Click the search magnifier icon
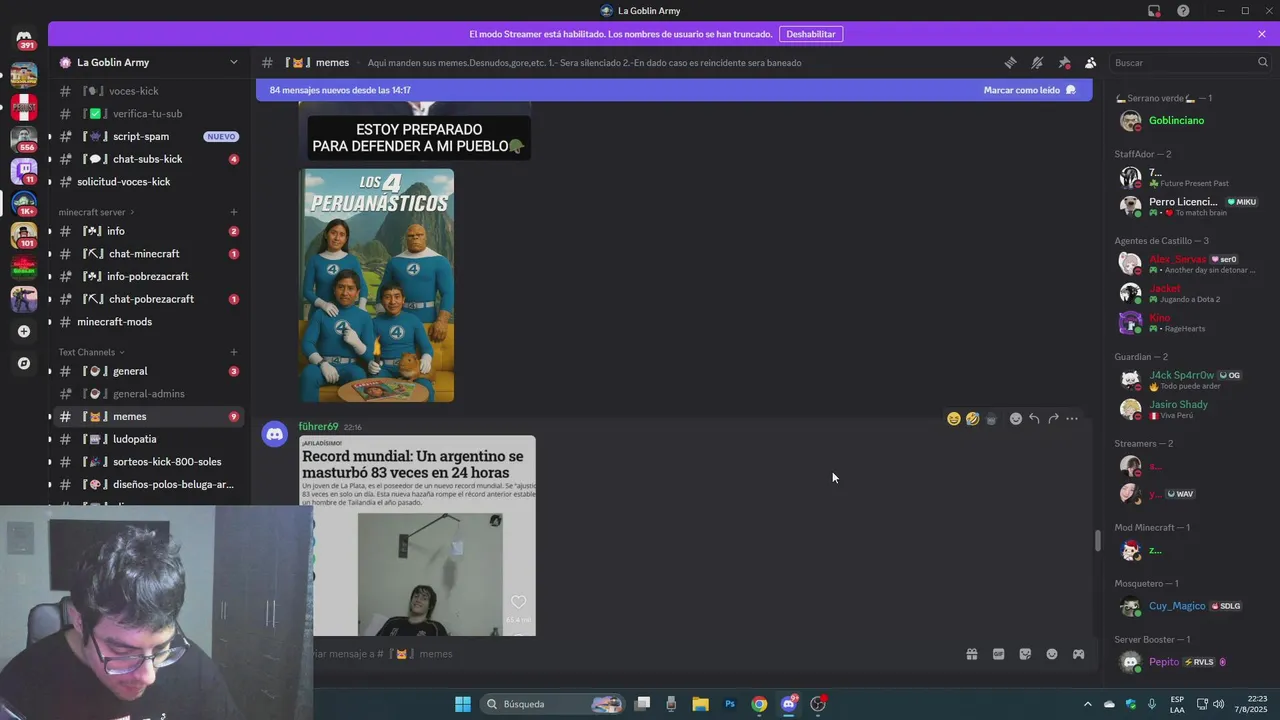The height and width of the screenshot is (720, 1280). 1262,62
